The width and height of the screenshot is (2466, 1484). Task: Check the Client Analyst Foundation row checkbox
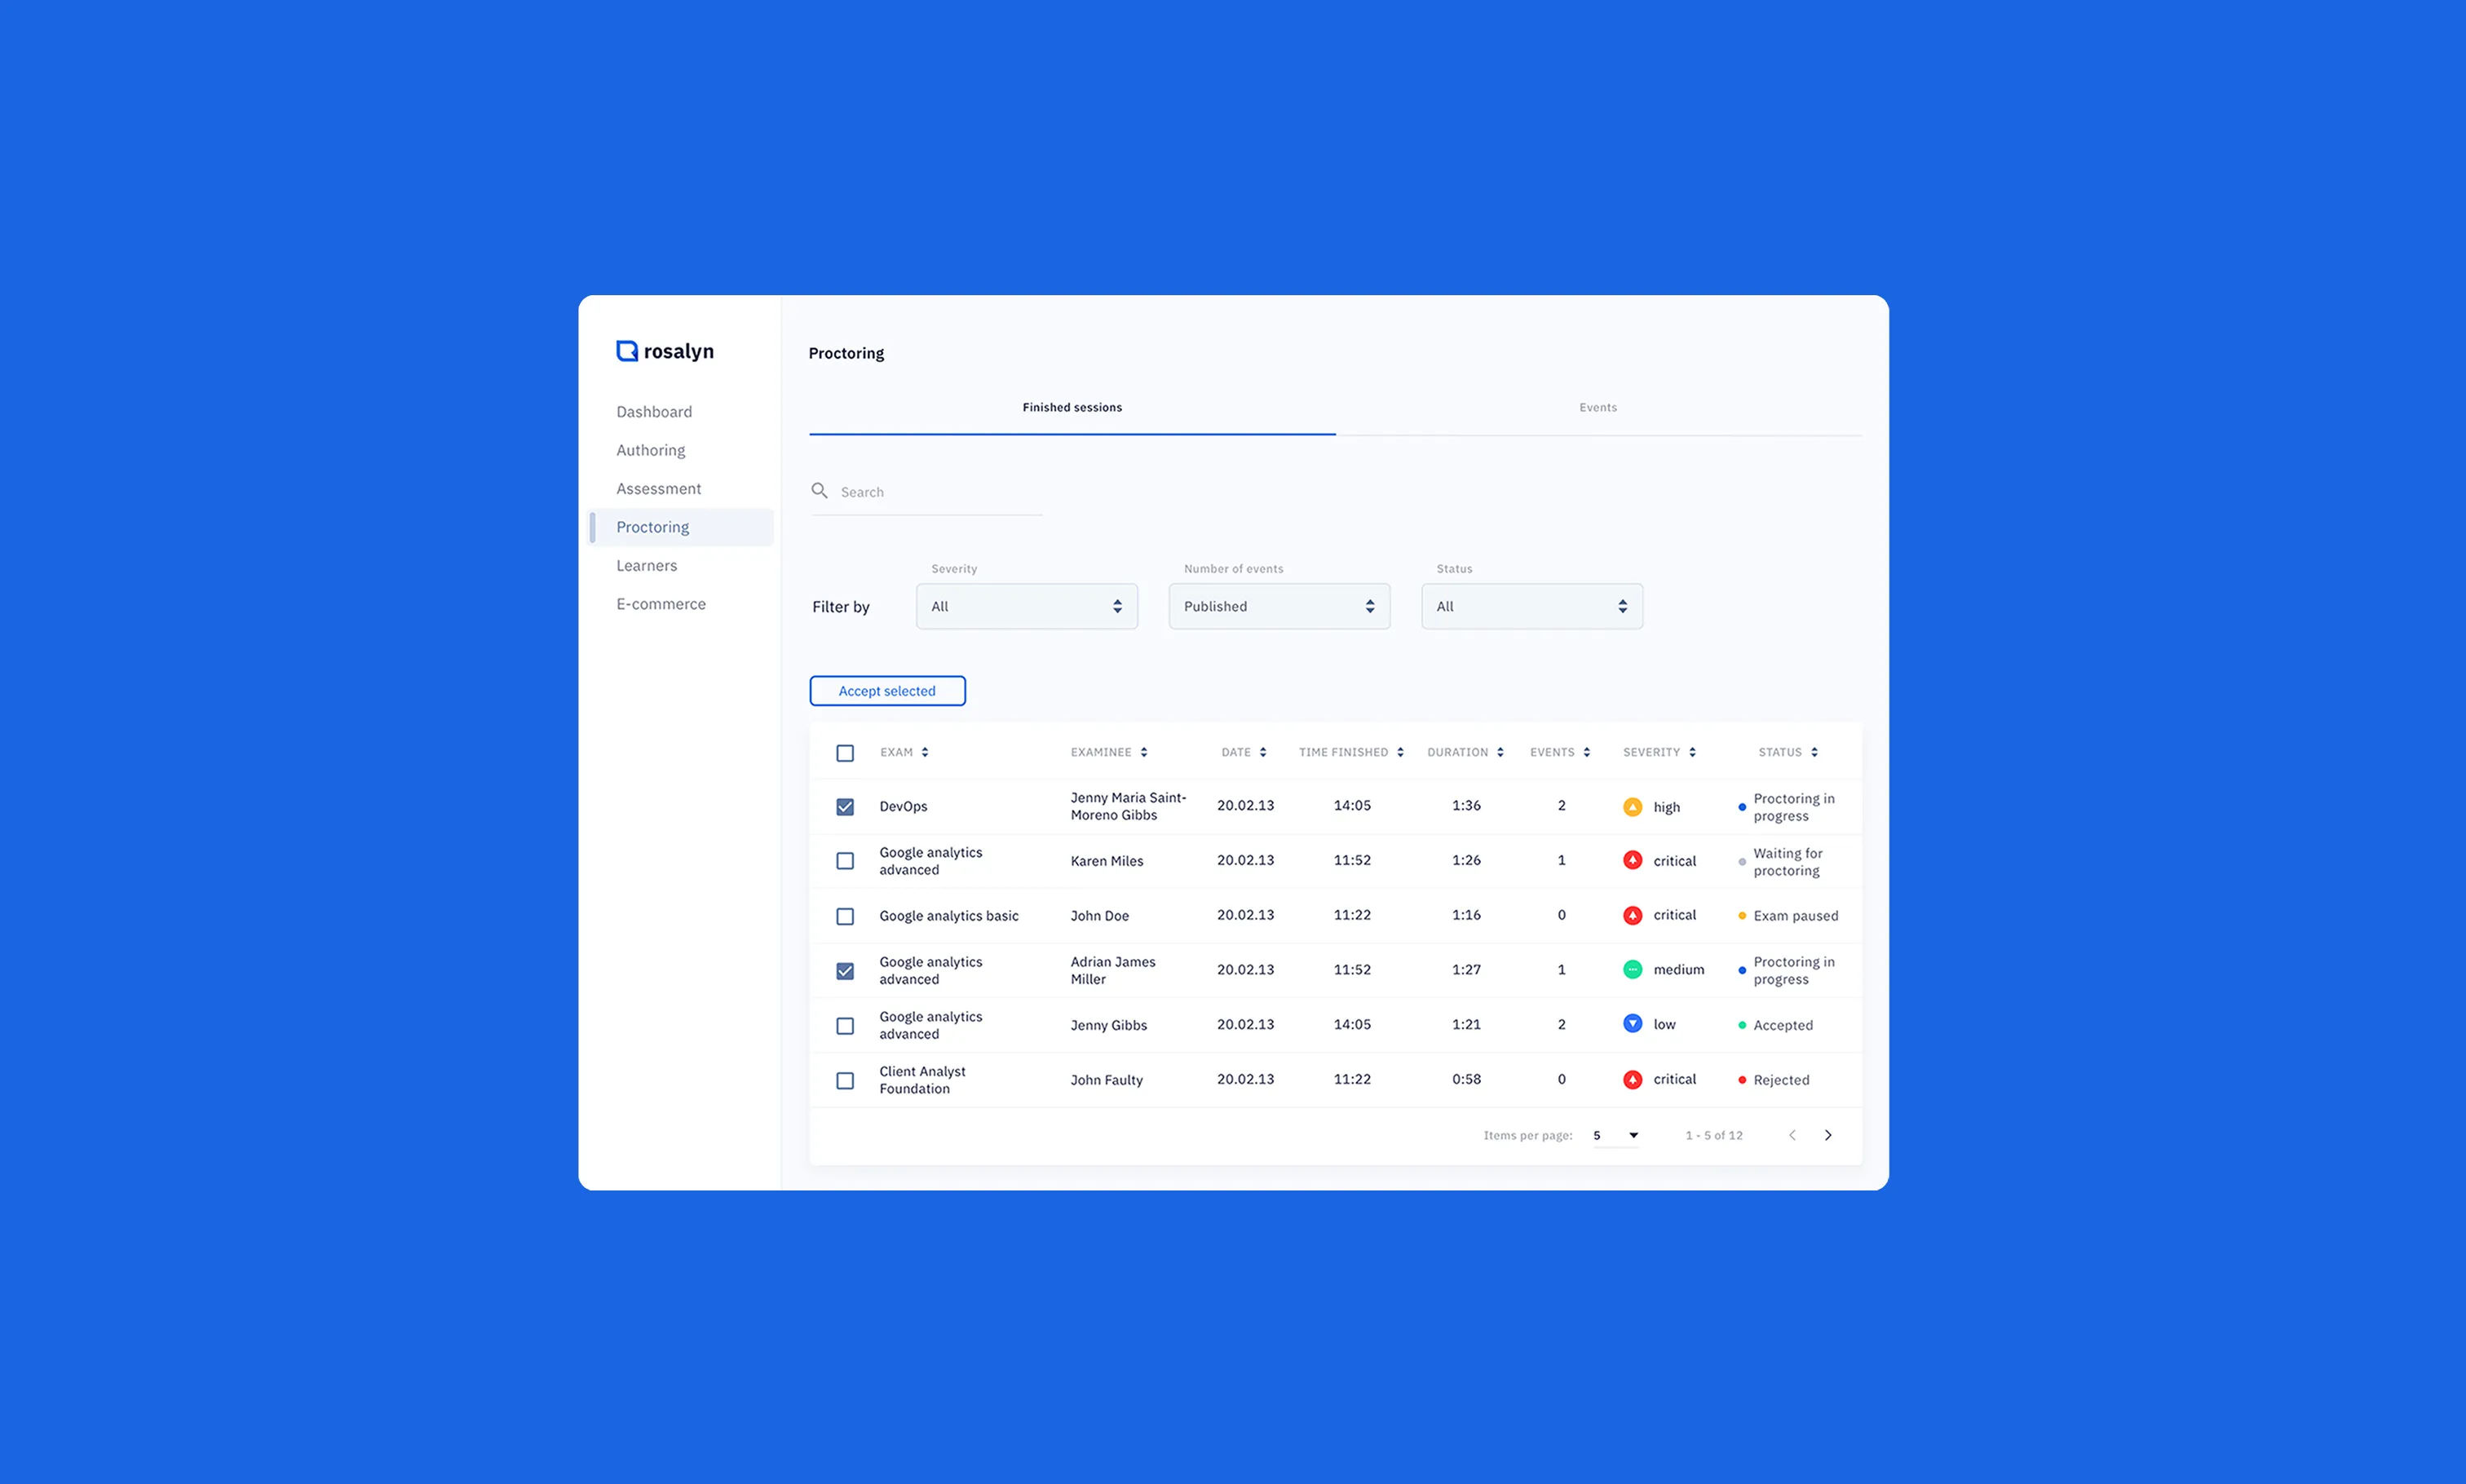pyautogui.click(x=845, y=1081)
